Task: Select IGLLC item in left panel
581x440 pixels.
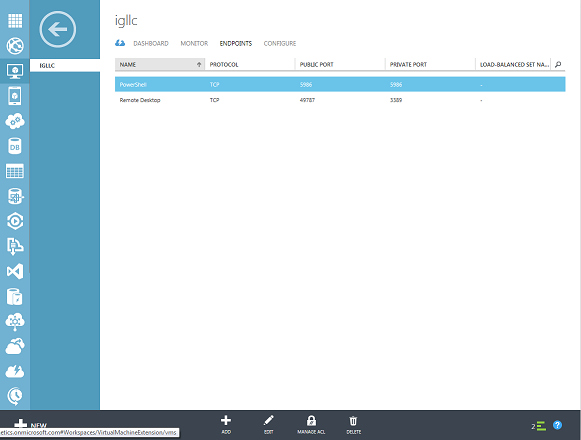Action: point(65,66)
